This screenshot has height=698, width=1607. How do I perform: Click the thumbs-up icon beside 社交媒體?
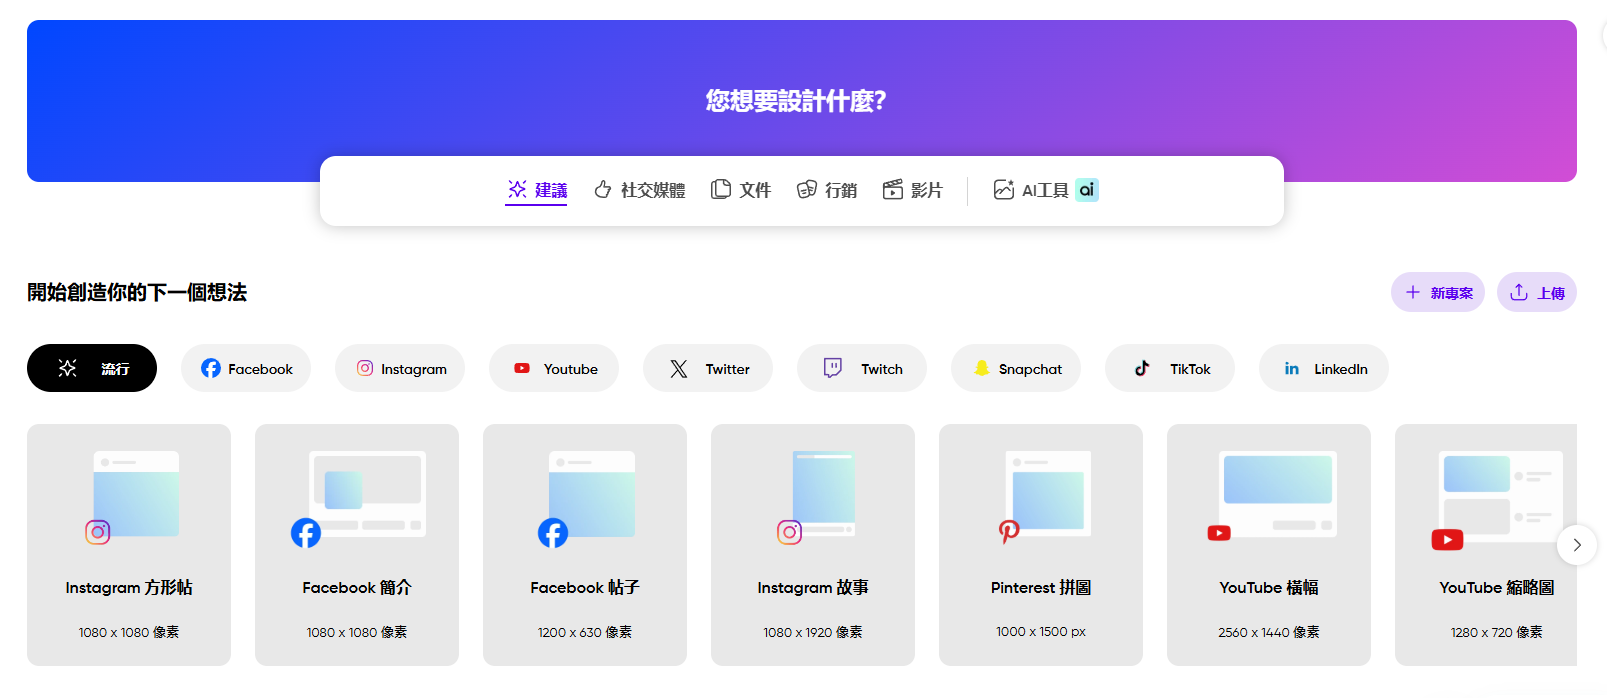point(603,189)
